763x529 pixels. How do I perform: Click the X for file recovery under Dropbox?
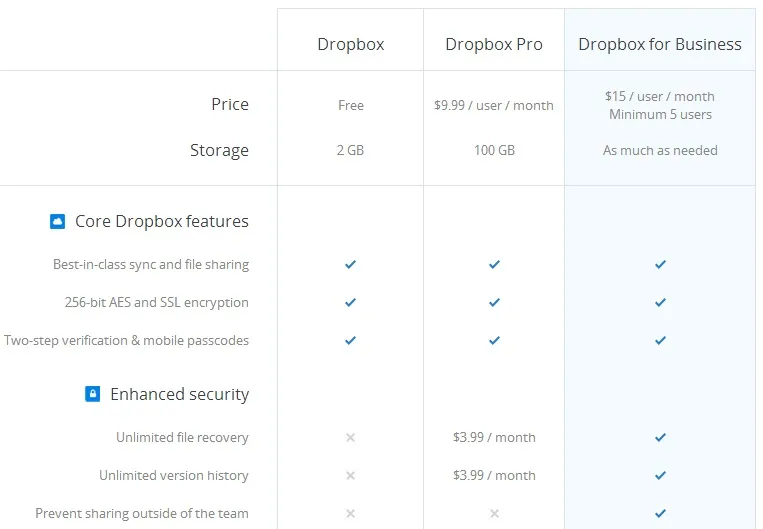click(350, 438)
